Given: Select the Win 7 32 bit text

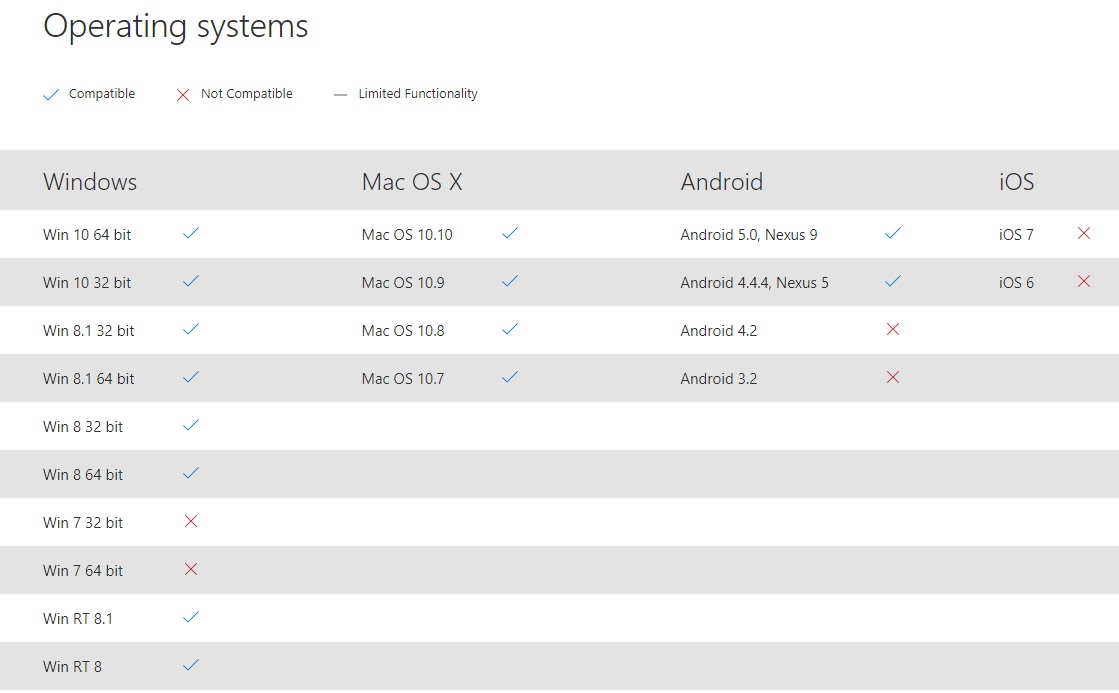Looking at the screenshot, I should tap(83, 522).
